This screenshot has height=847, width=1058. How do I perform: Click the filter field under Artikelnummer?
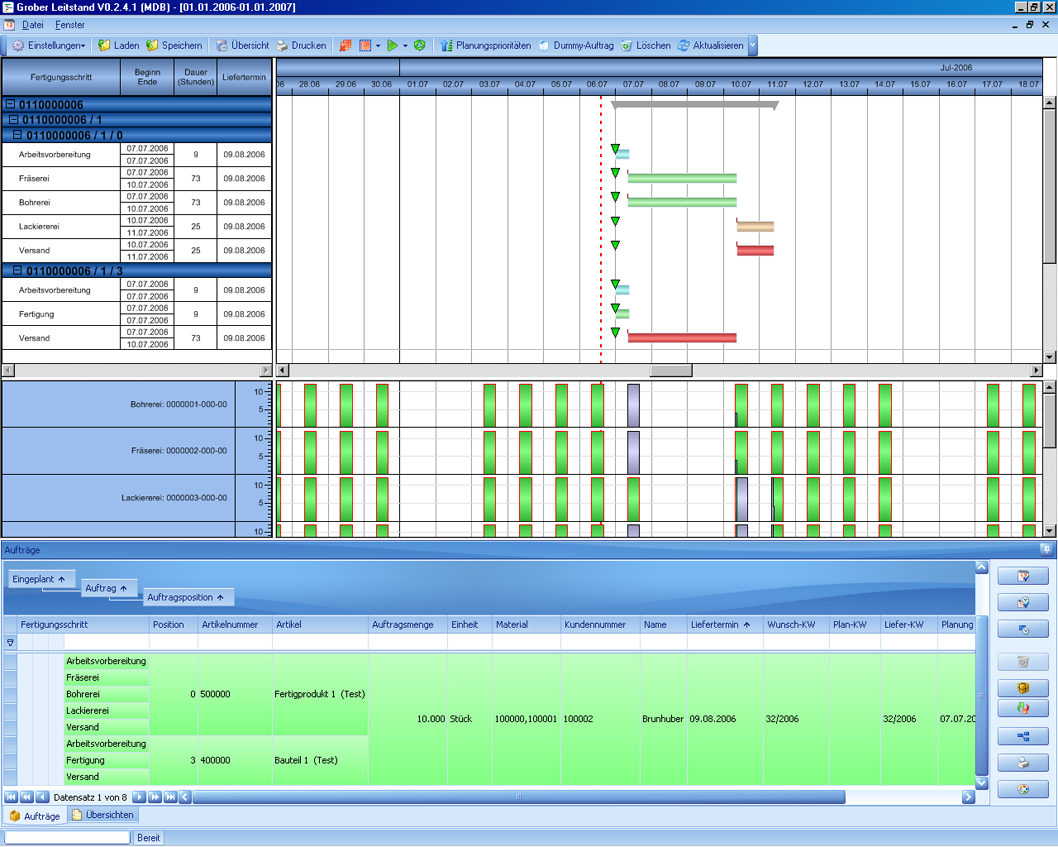point(234,642)
